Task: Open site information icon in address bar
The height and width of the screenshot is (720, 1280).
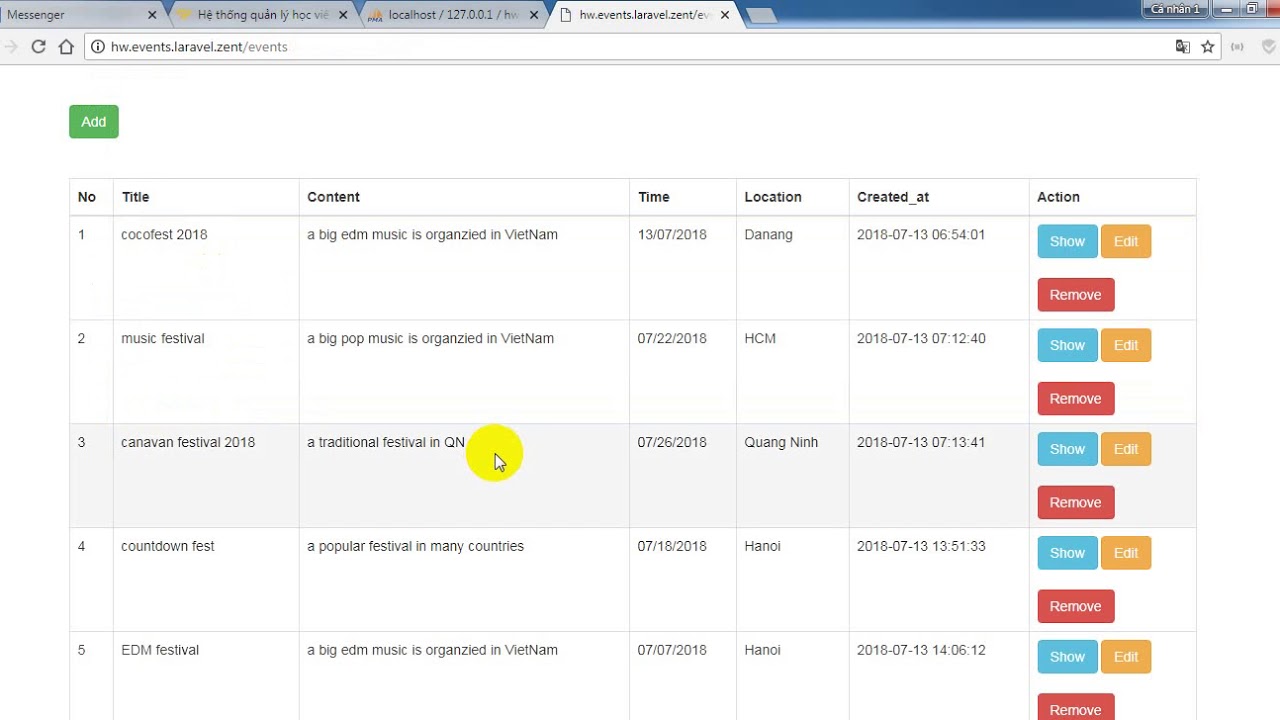Action: [x=98, y=46]
